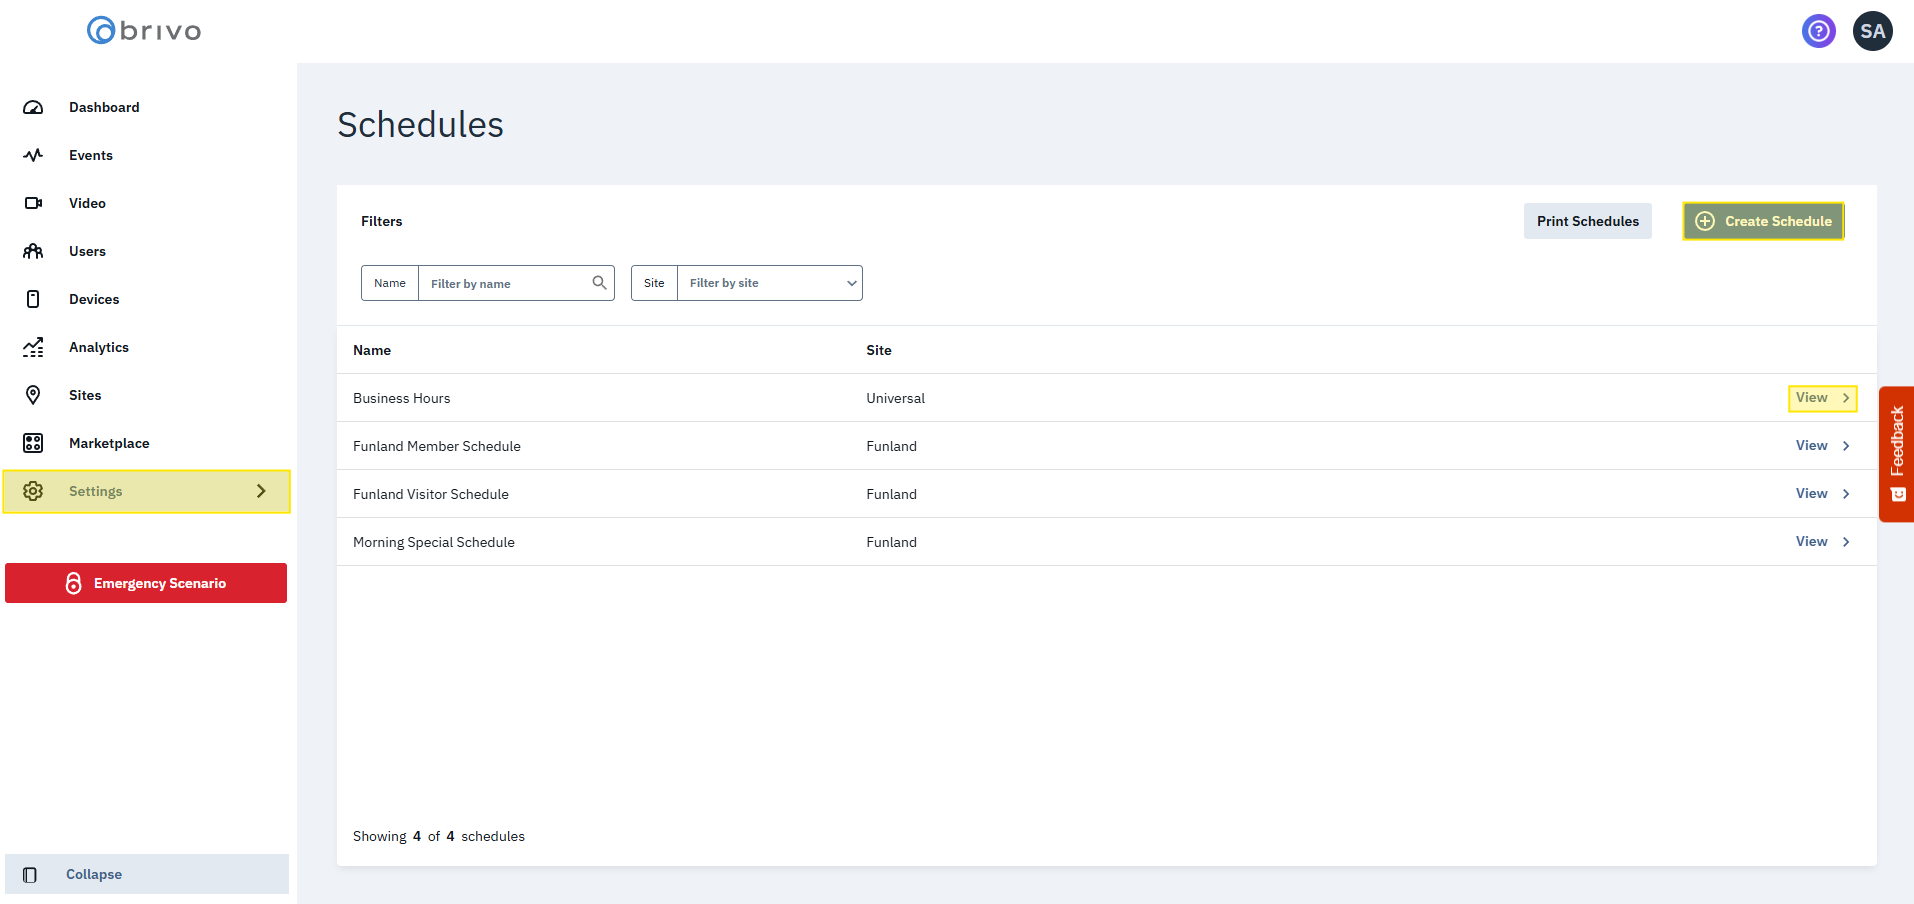Collapse the sidebar navigation
1914x904 pixels.
[93, 874]
